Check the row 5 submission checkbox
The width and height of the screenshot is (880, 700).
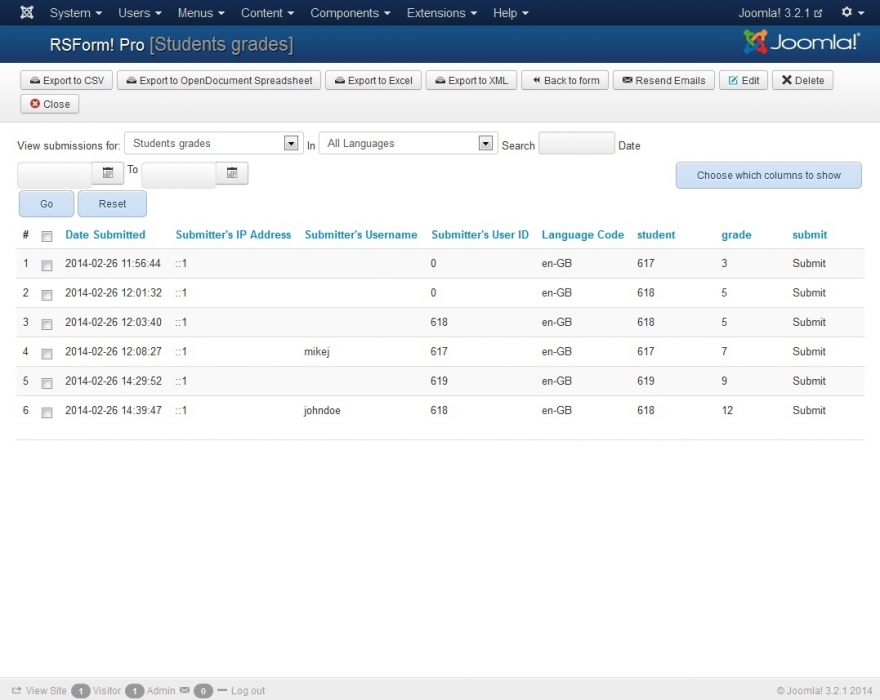[x=47, y=383]
